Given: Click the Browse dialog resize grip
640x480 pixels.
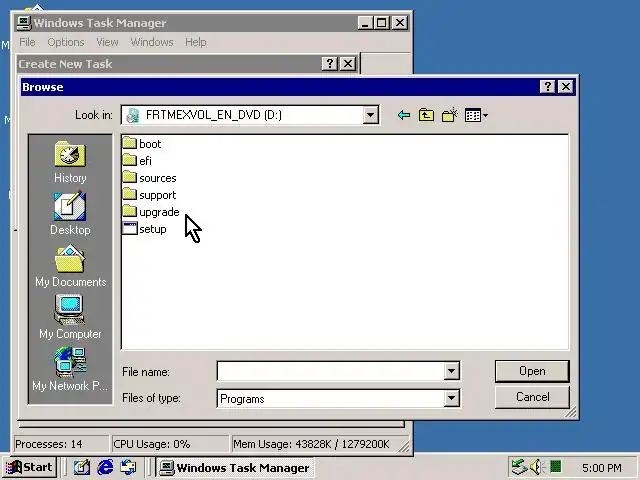Looking at the screenshot, I should [571, 412].
